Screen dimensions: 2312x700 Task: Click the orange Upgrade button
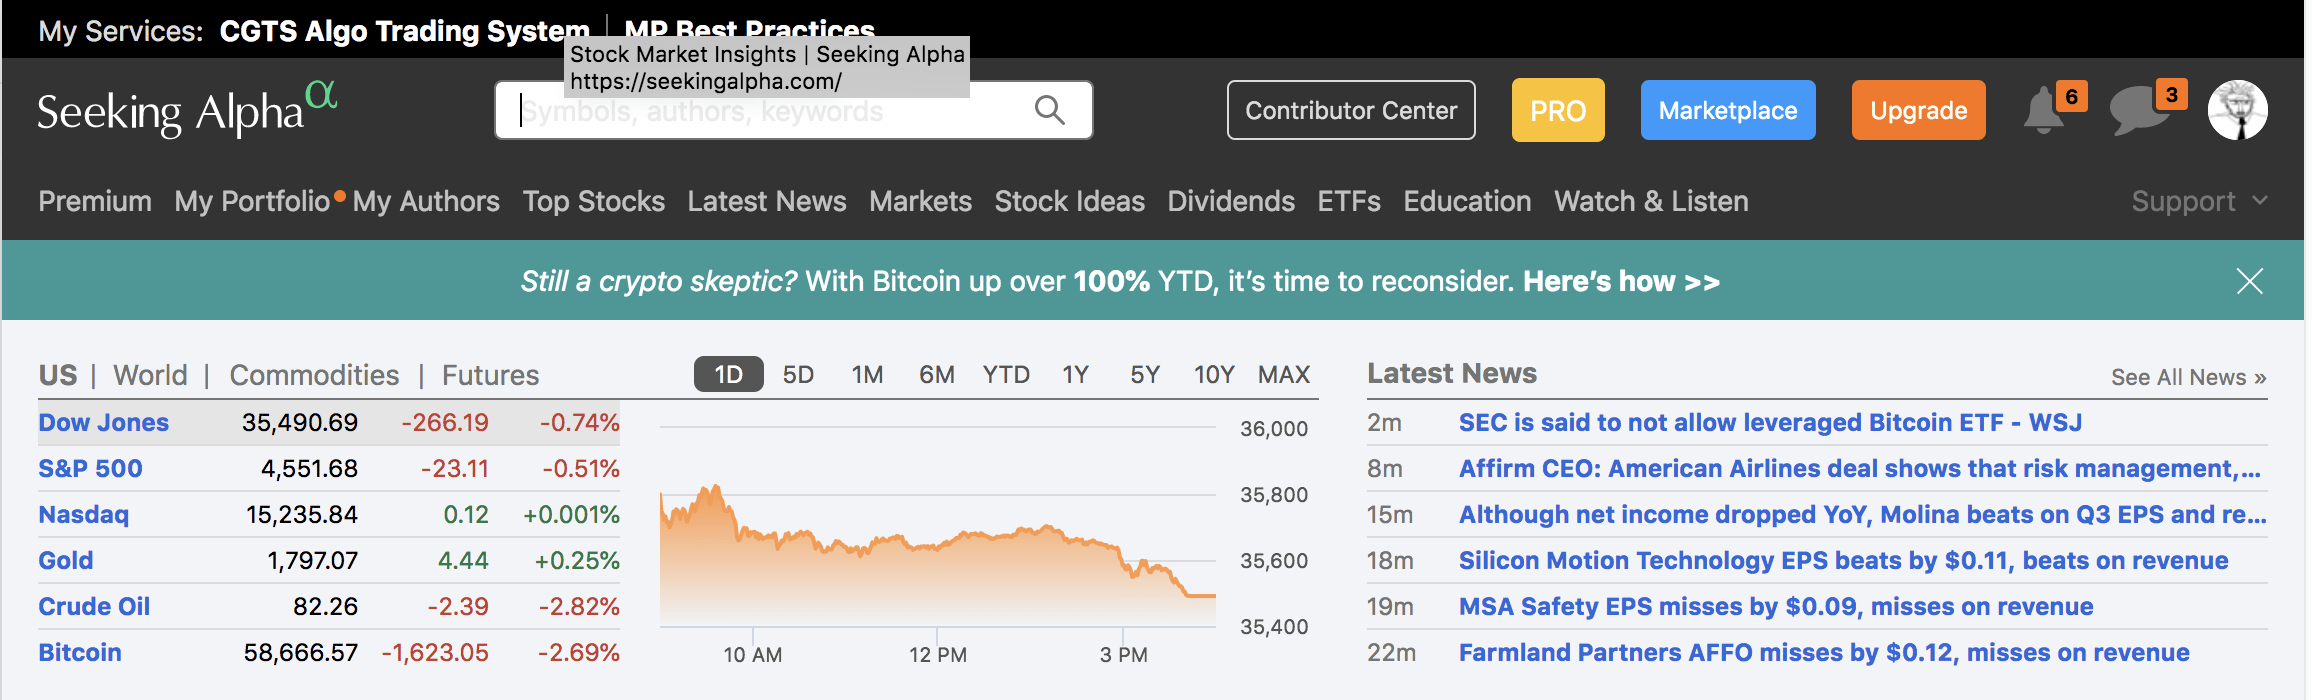[x=1918, y=110]
